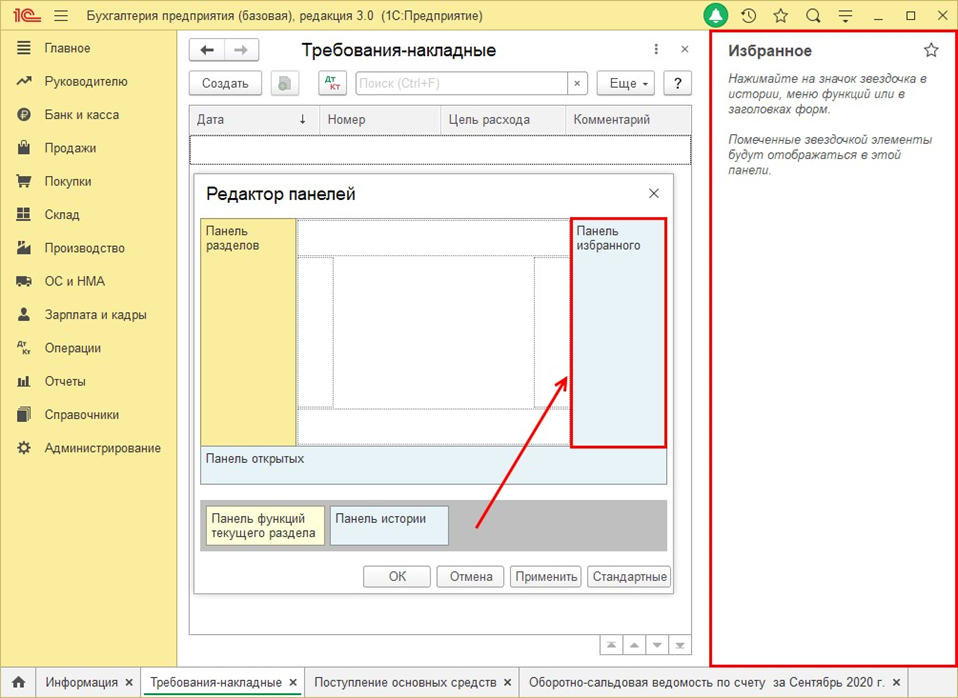This screenshot has width=958, height=698.
Task: Open Банк и касса section
Action: pyautogui.click(x=81, y=114)
